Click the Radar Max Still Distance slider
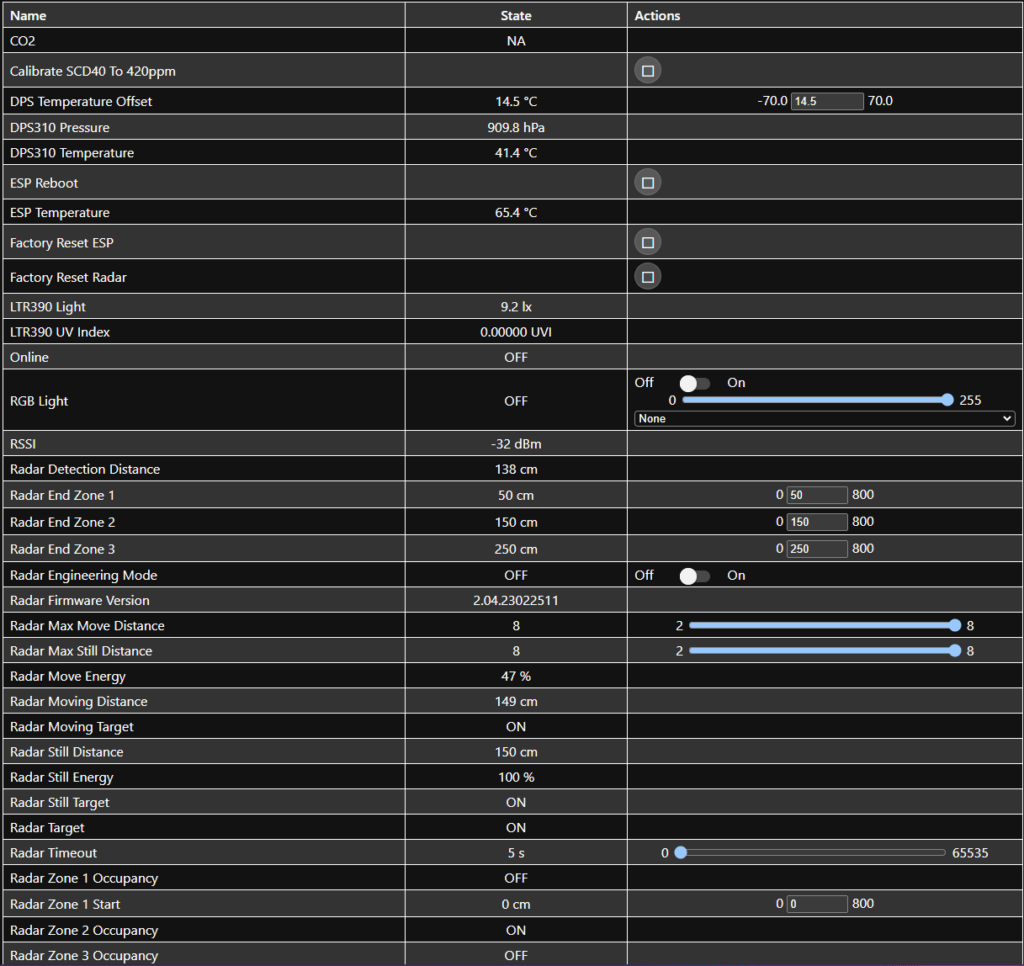 pos(824,651)
